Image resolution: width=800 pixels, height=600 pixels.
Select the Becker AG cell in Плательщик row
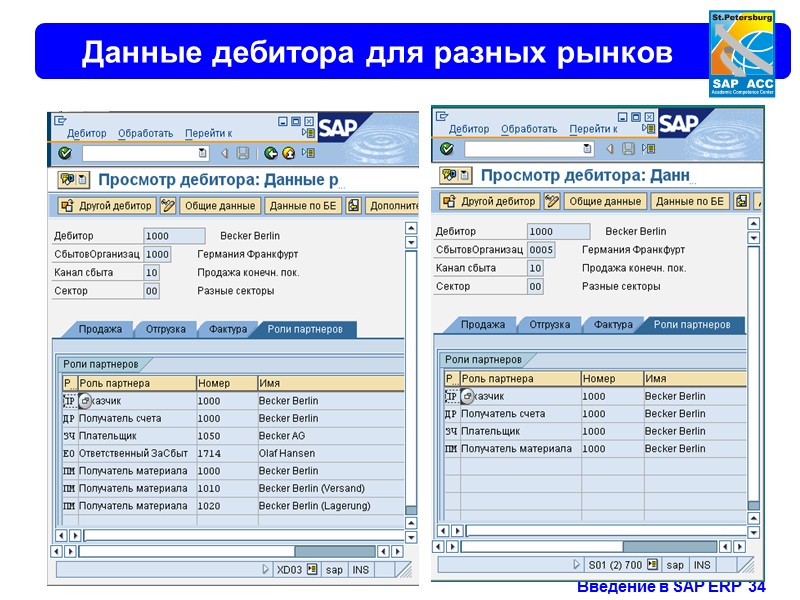[331, 436]
